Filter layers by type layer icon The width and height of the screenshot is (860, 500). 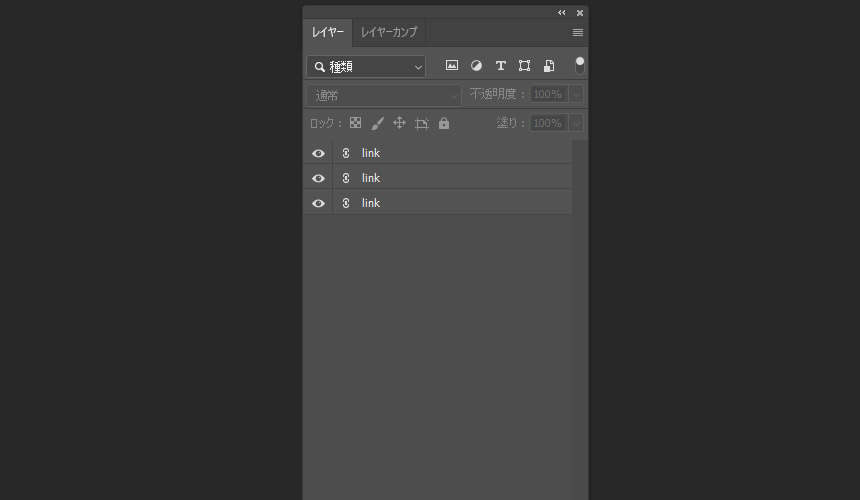[500, 66]
